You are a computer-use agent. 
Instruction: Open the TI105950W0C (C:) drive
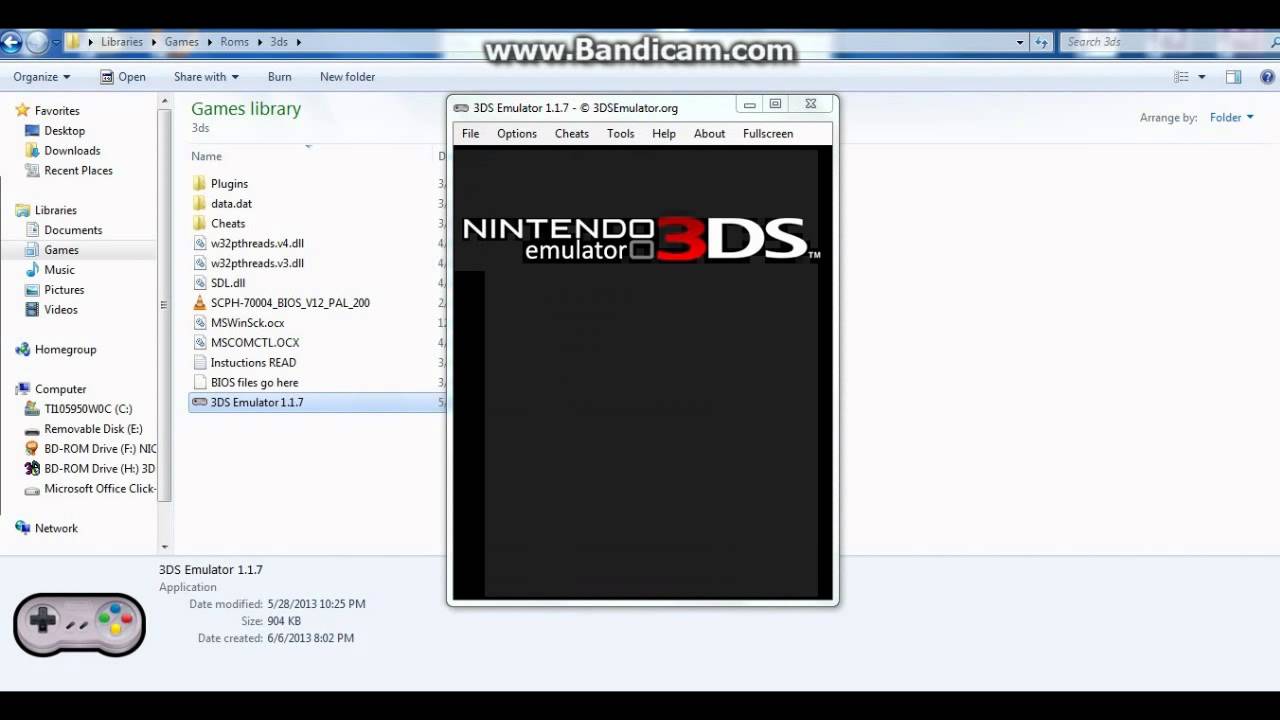coord(88,409)
